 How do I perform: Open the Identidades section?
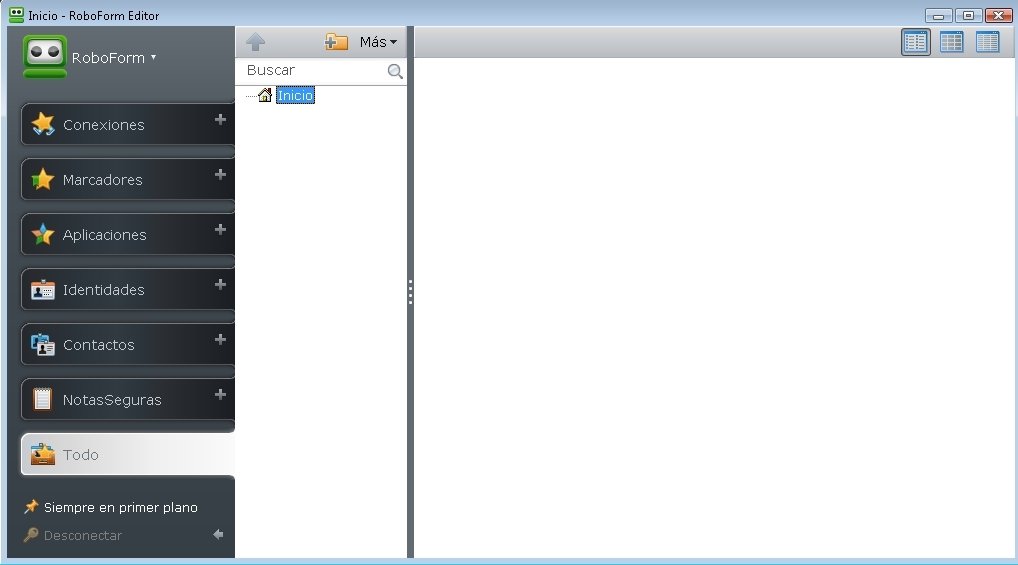point(127,290)
